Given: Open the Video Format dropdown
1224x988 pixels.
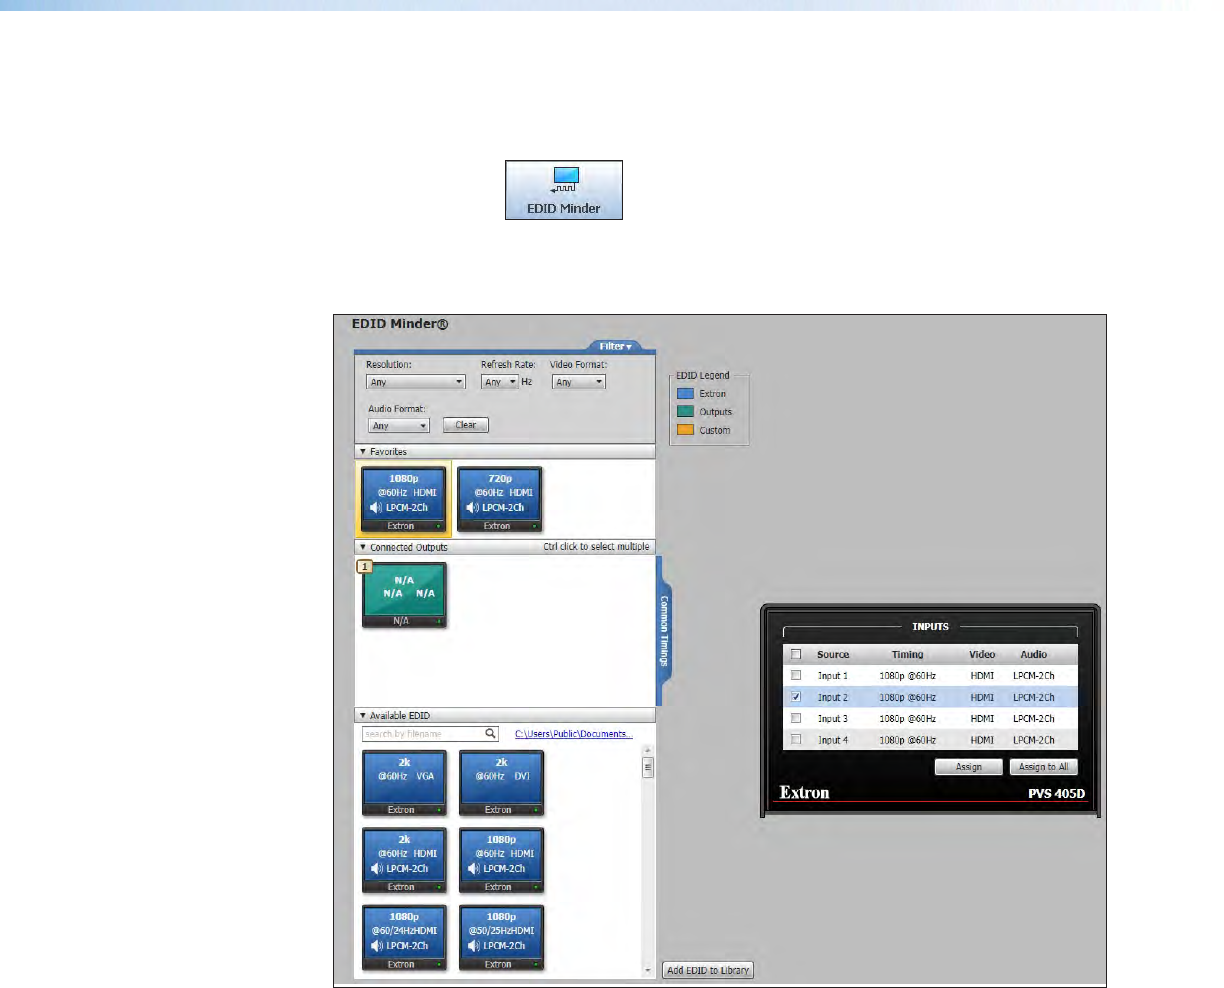Looking at the screenshot, I should tap(579, 382).
